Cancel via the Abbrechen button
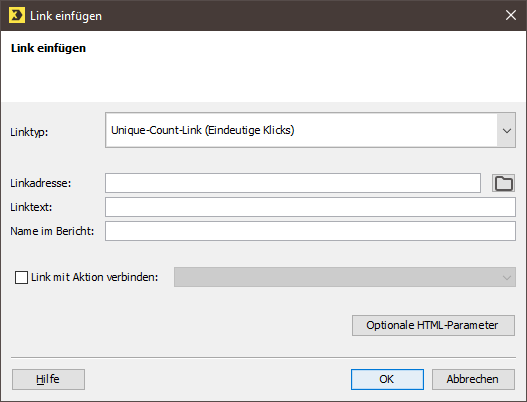Image resolution: width=527 pixels, height=402 pixels. click(473, 379)
